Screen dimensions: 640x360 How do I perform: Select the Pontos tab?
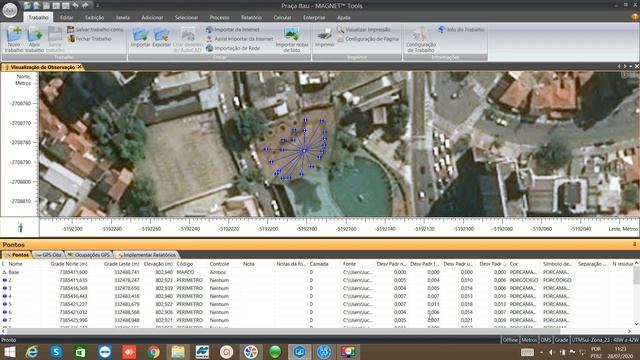(x=17, y=255)
